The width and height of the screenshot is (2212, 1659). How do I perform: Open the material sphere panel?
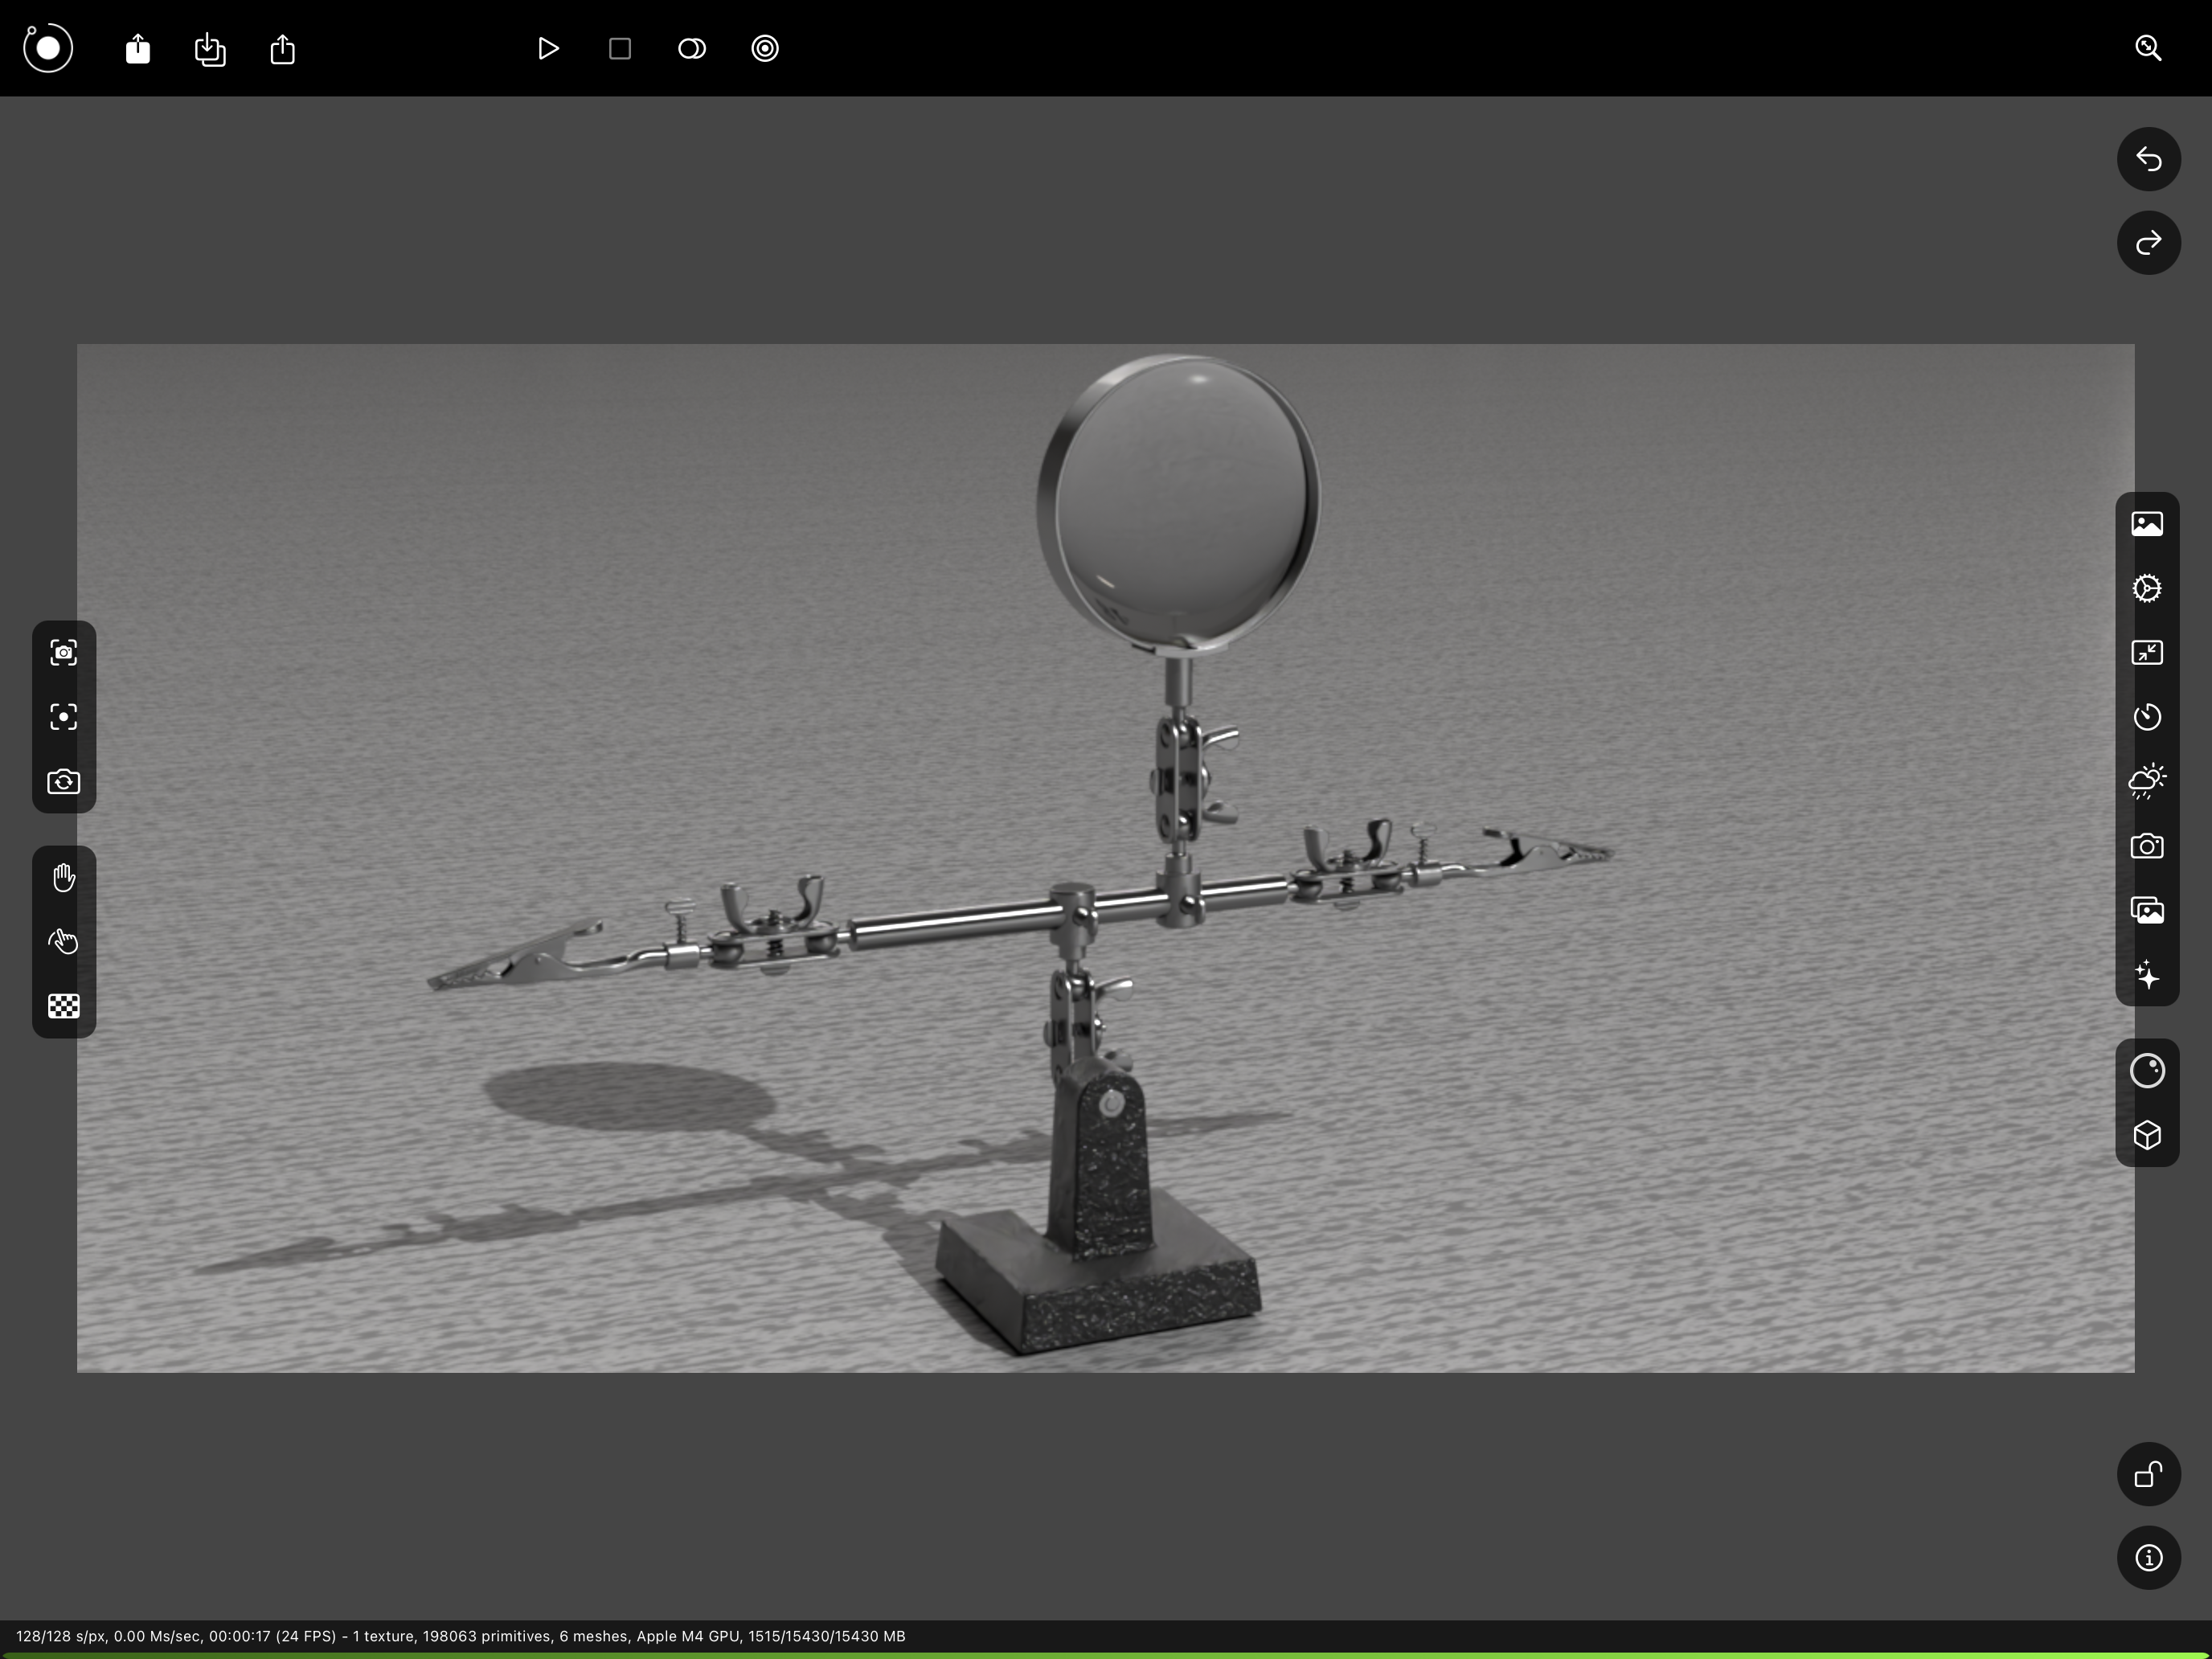pyautogui.click(x=2147, y=1071)
